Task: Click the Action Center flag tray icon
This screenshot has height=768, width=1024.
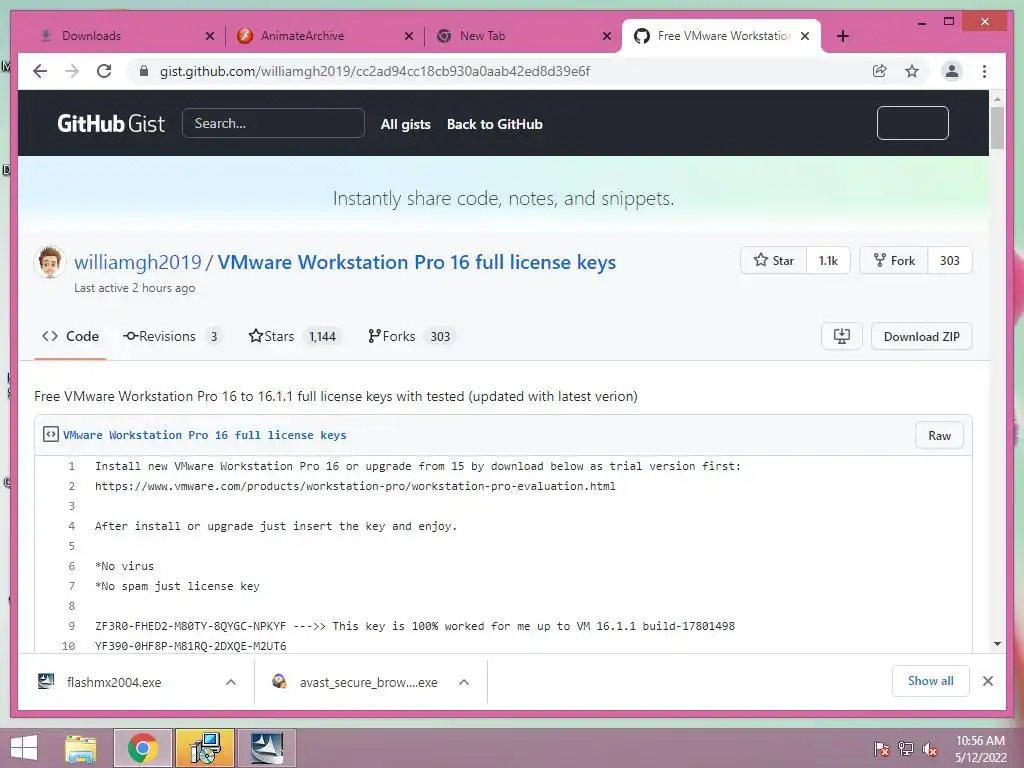Action: pyautogui.click(x=882, y=750)
